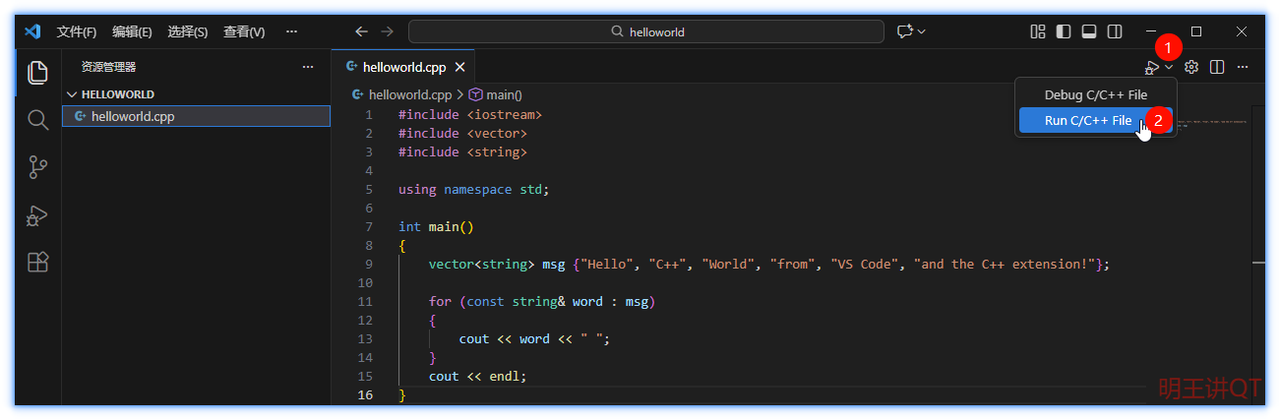Viewport: 1280px width, 420px height.
Task: Open the Source Control view
Action: pos(38,167)
